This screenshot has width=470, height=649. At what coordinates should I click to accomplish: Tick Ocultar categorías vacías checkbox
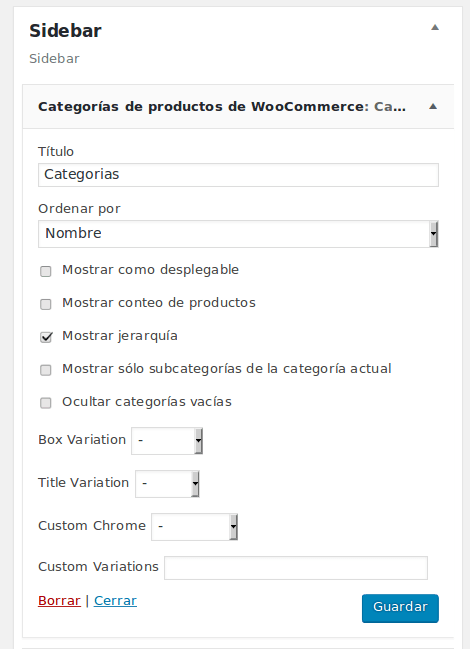(46, 403)
